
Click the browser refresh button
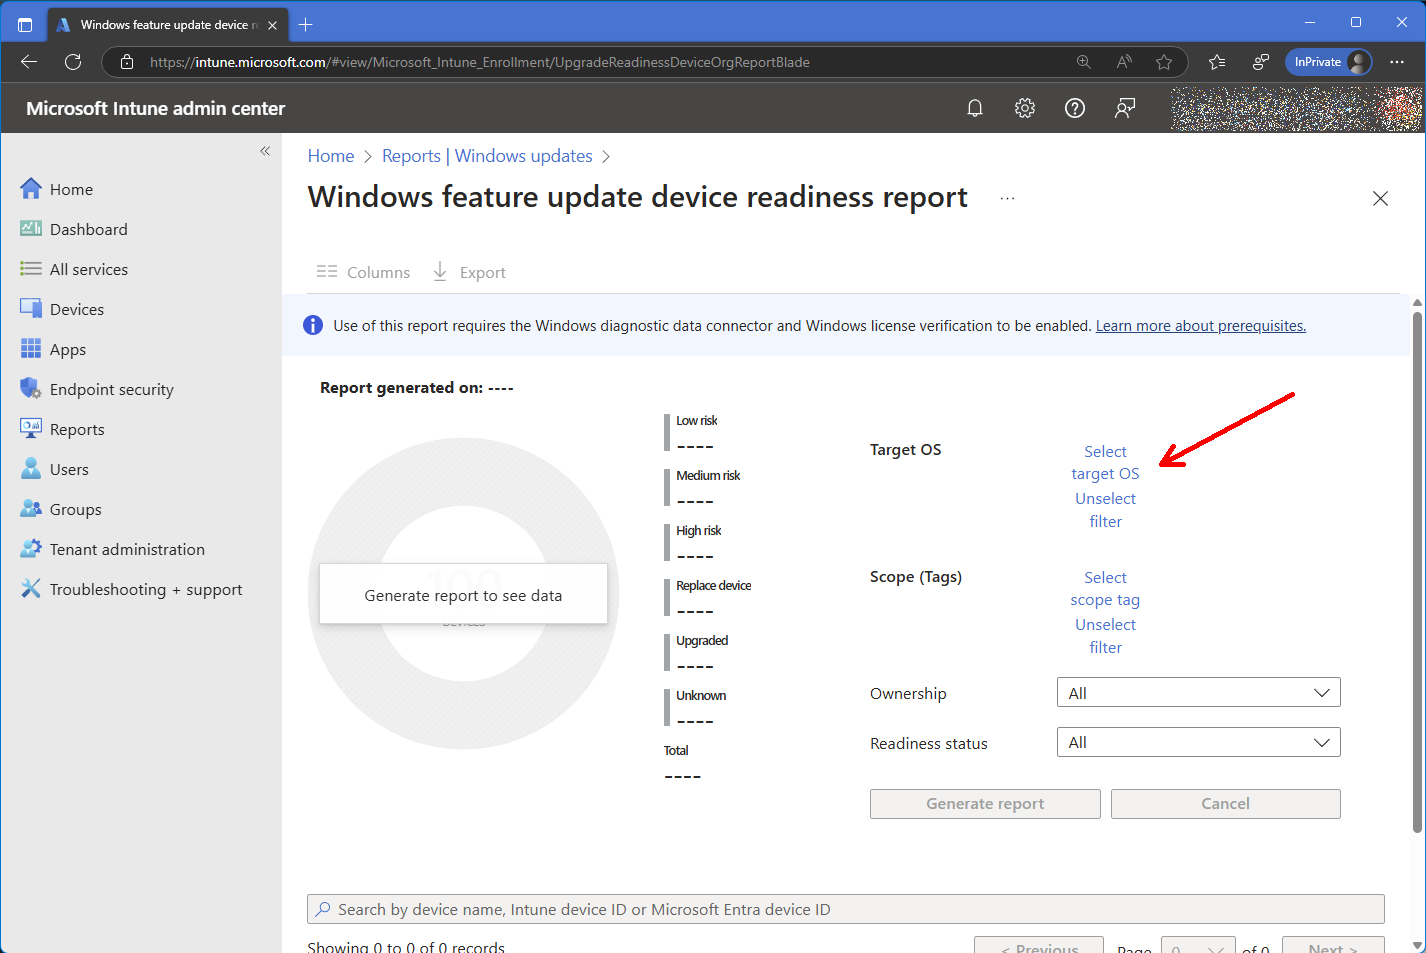point(73,62)
